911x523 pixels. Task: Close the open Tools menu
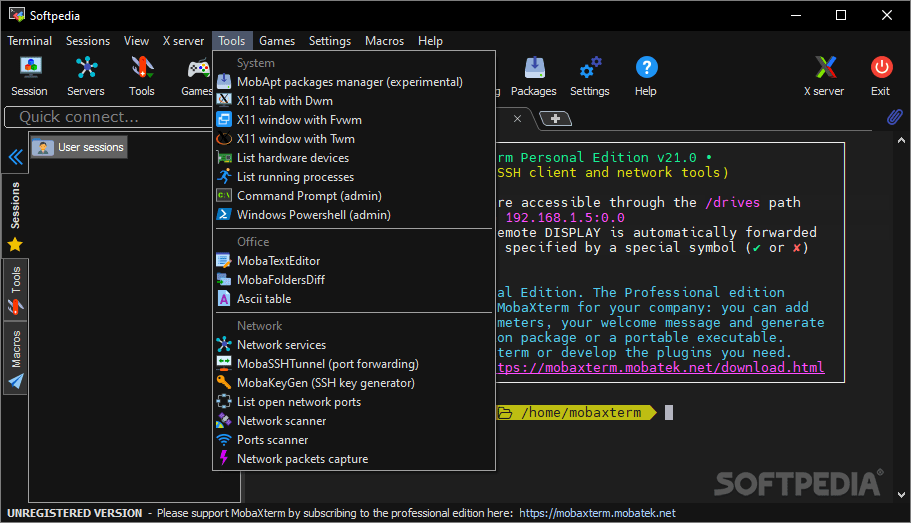[x=232, y=41]
